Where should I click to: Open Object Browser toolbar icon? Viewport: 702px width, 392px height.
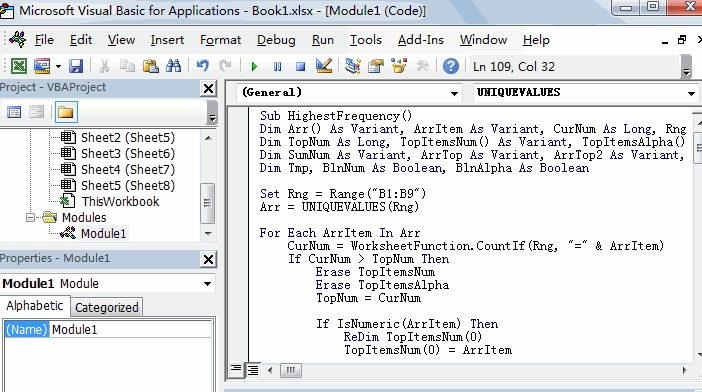coord(399,66)
